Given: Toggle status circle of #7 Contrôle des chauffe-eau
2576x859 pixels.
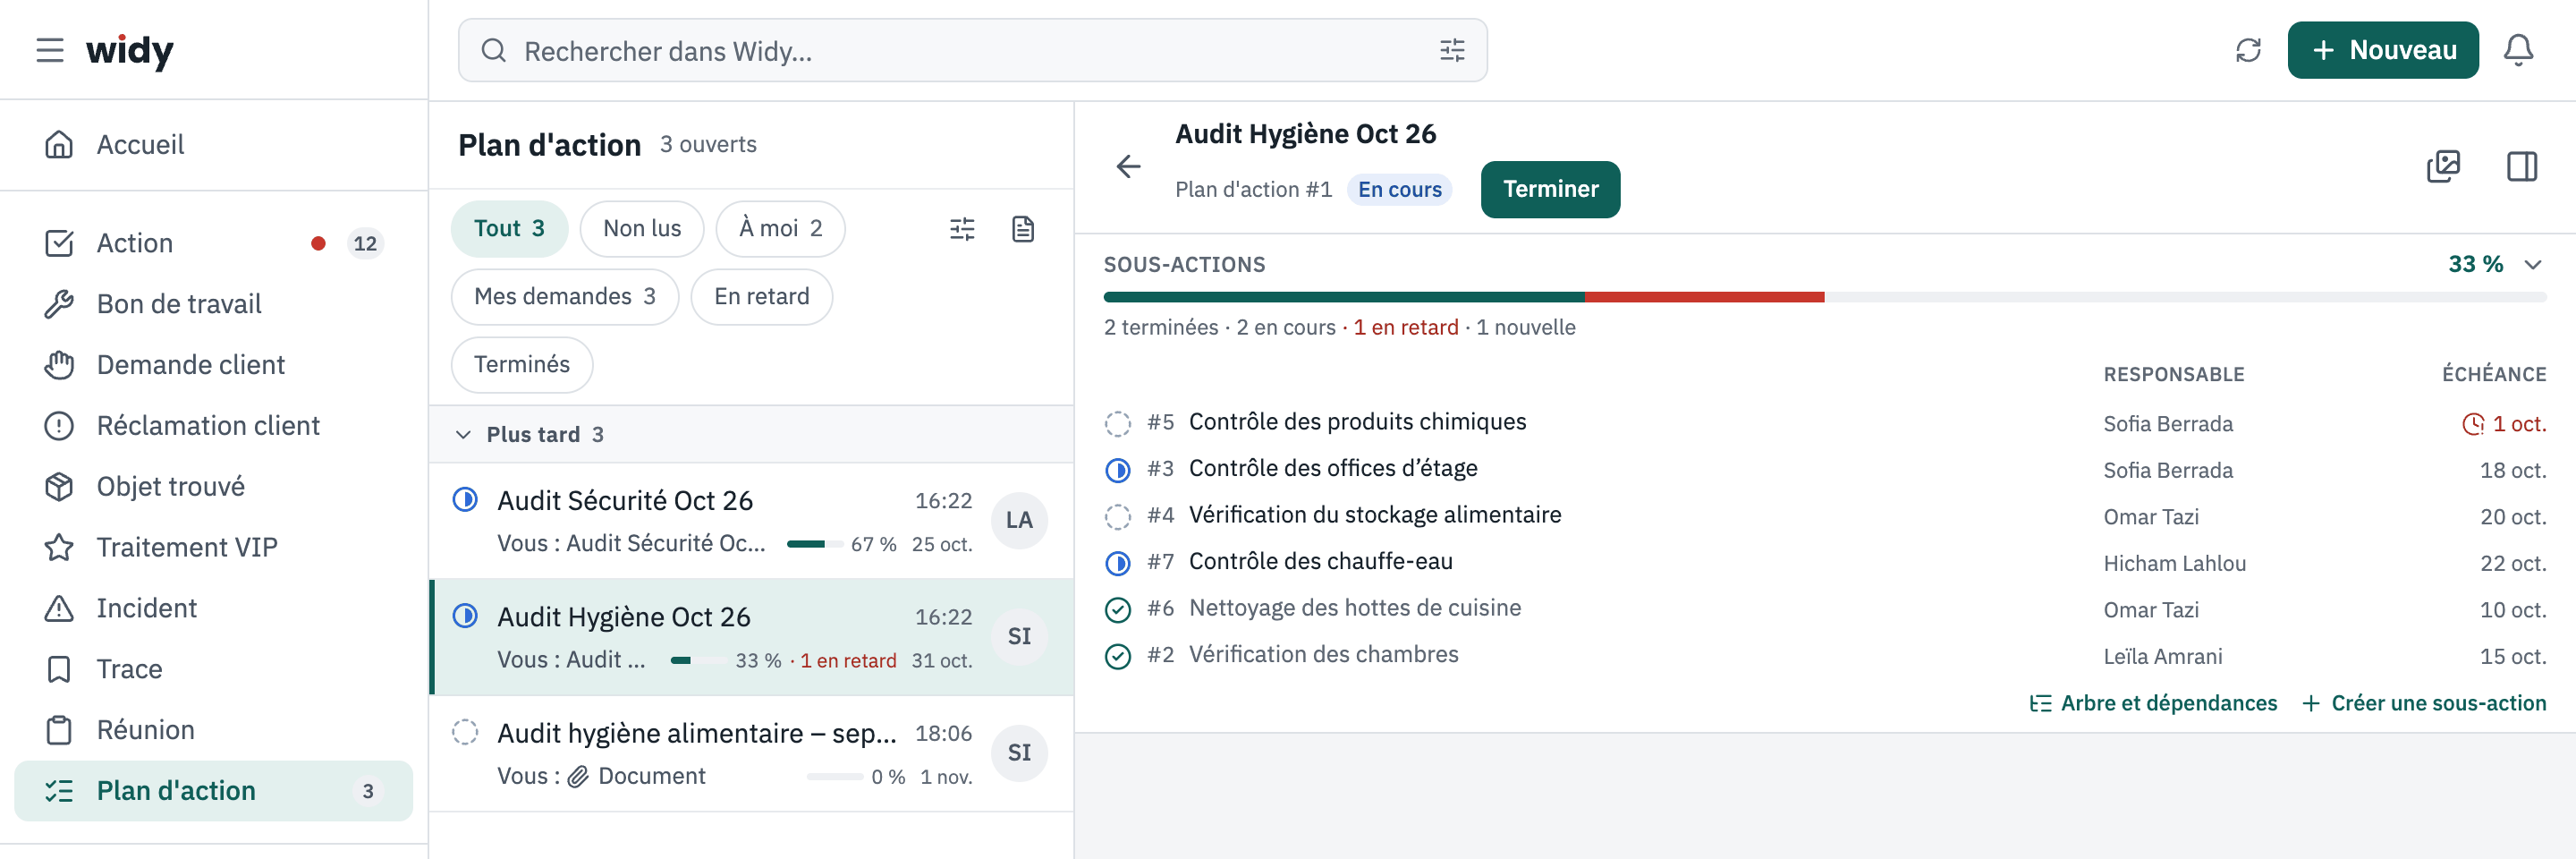Looking at the screenshot, I should point(1117,563).
